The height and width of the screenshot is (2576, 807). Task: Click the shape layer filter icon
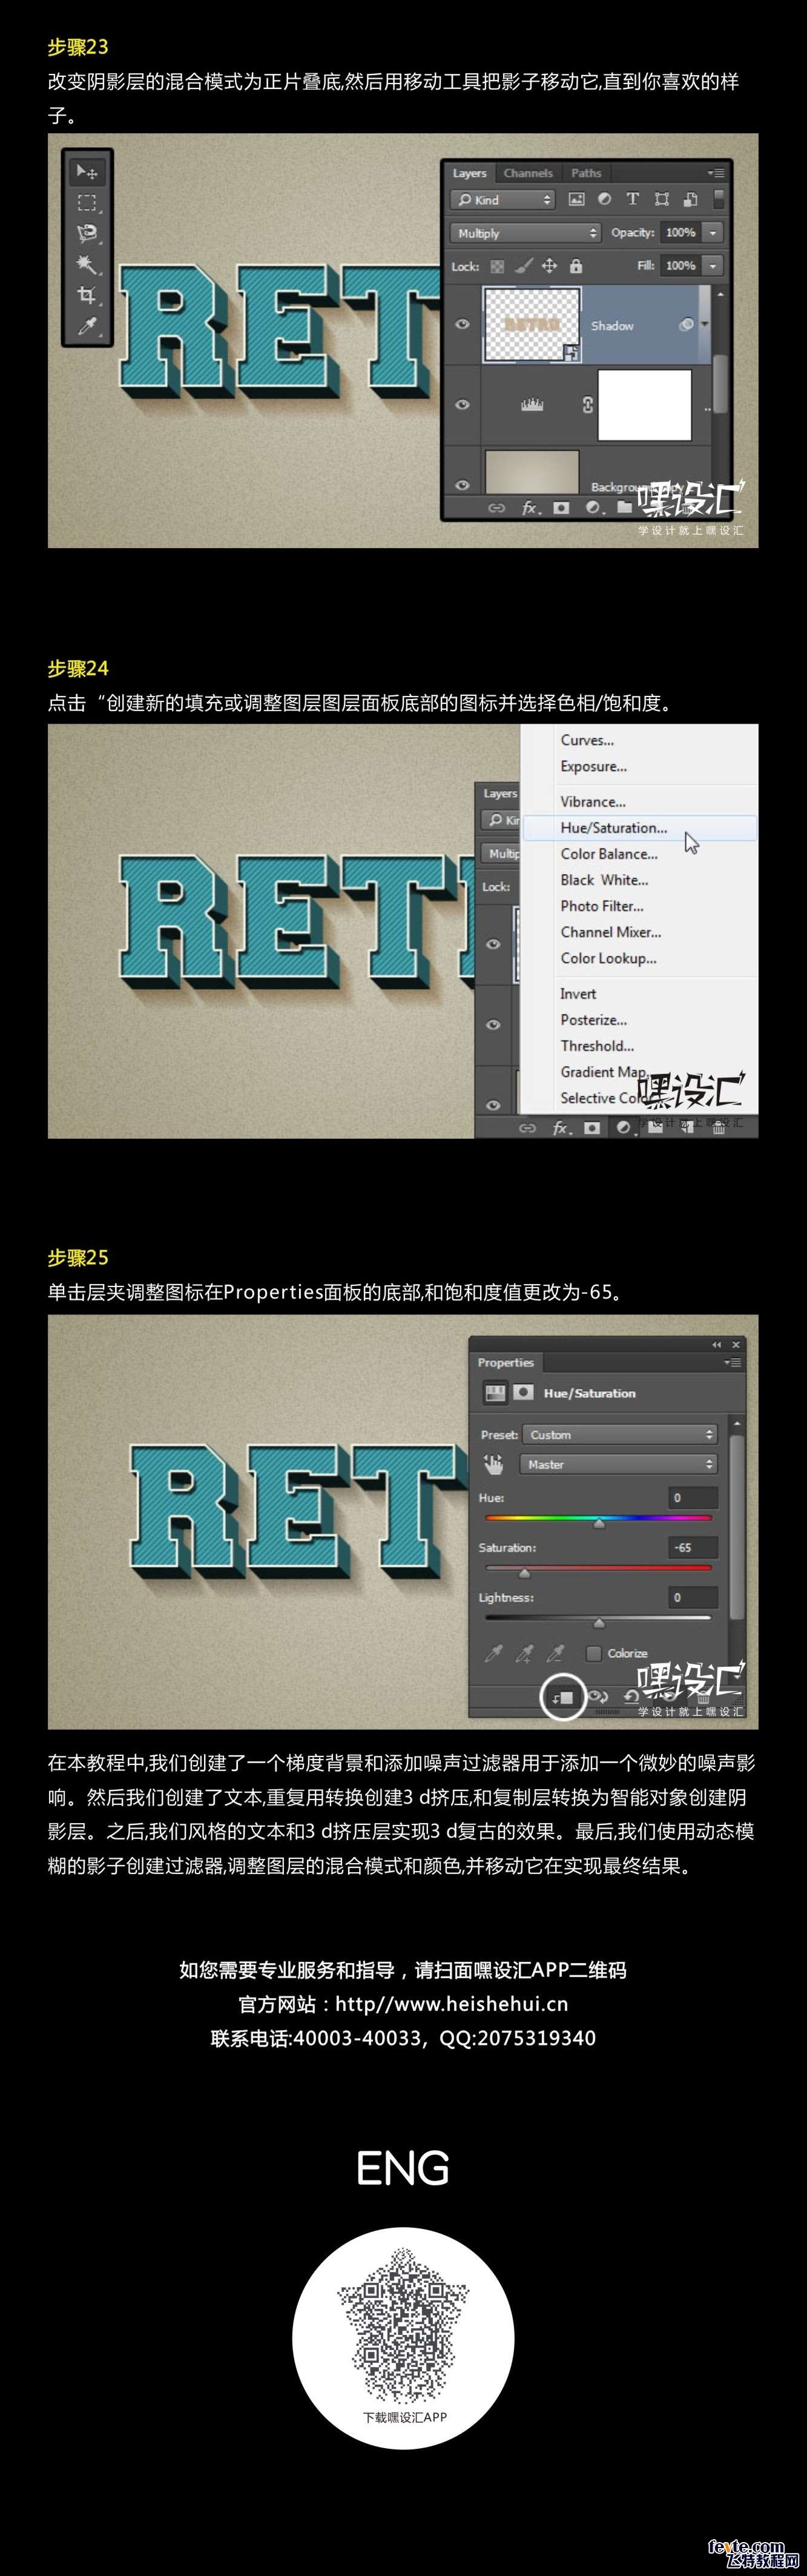(661, 199)
